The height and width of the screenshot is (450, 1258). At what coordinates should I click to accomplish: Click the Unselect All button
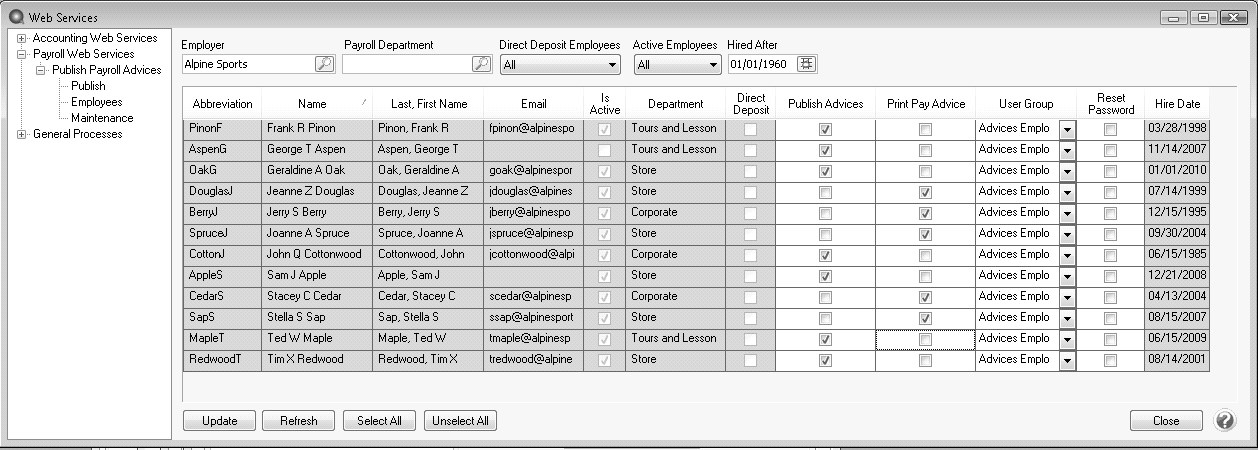pyautogui.click(x=460, y=421)
